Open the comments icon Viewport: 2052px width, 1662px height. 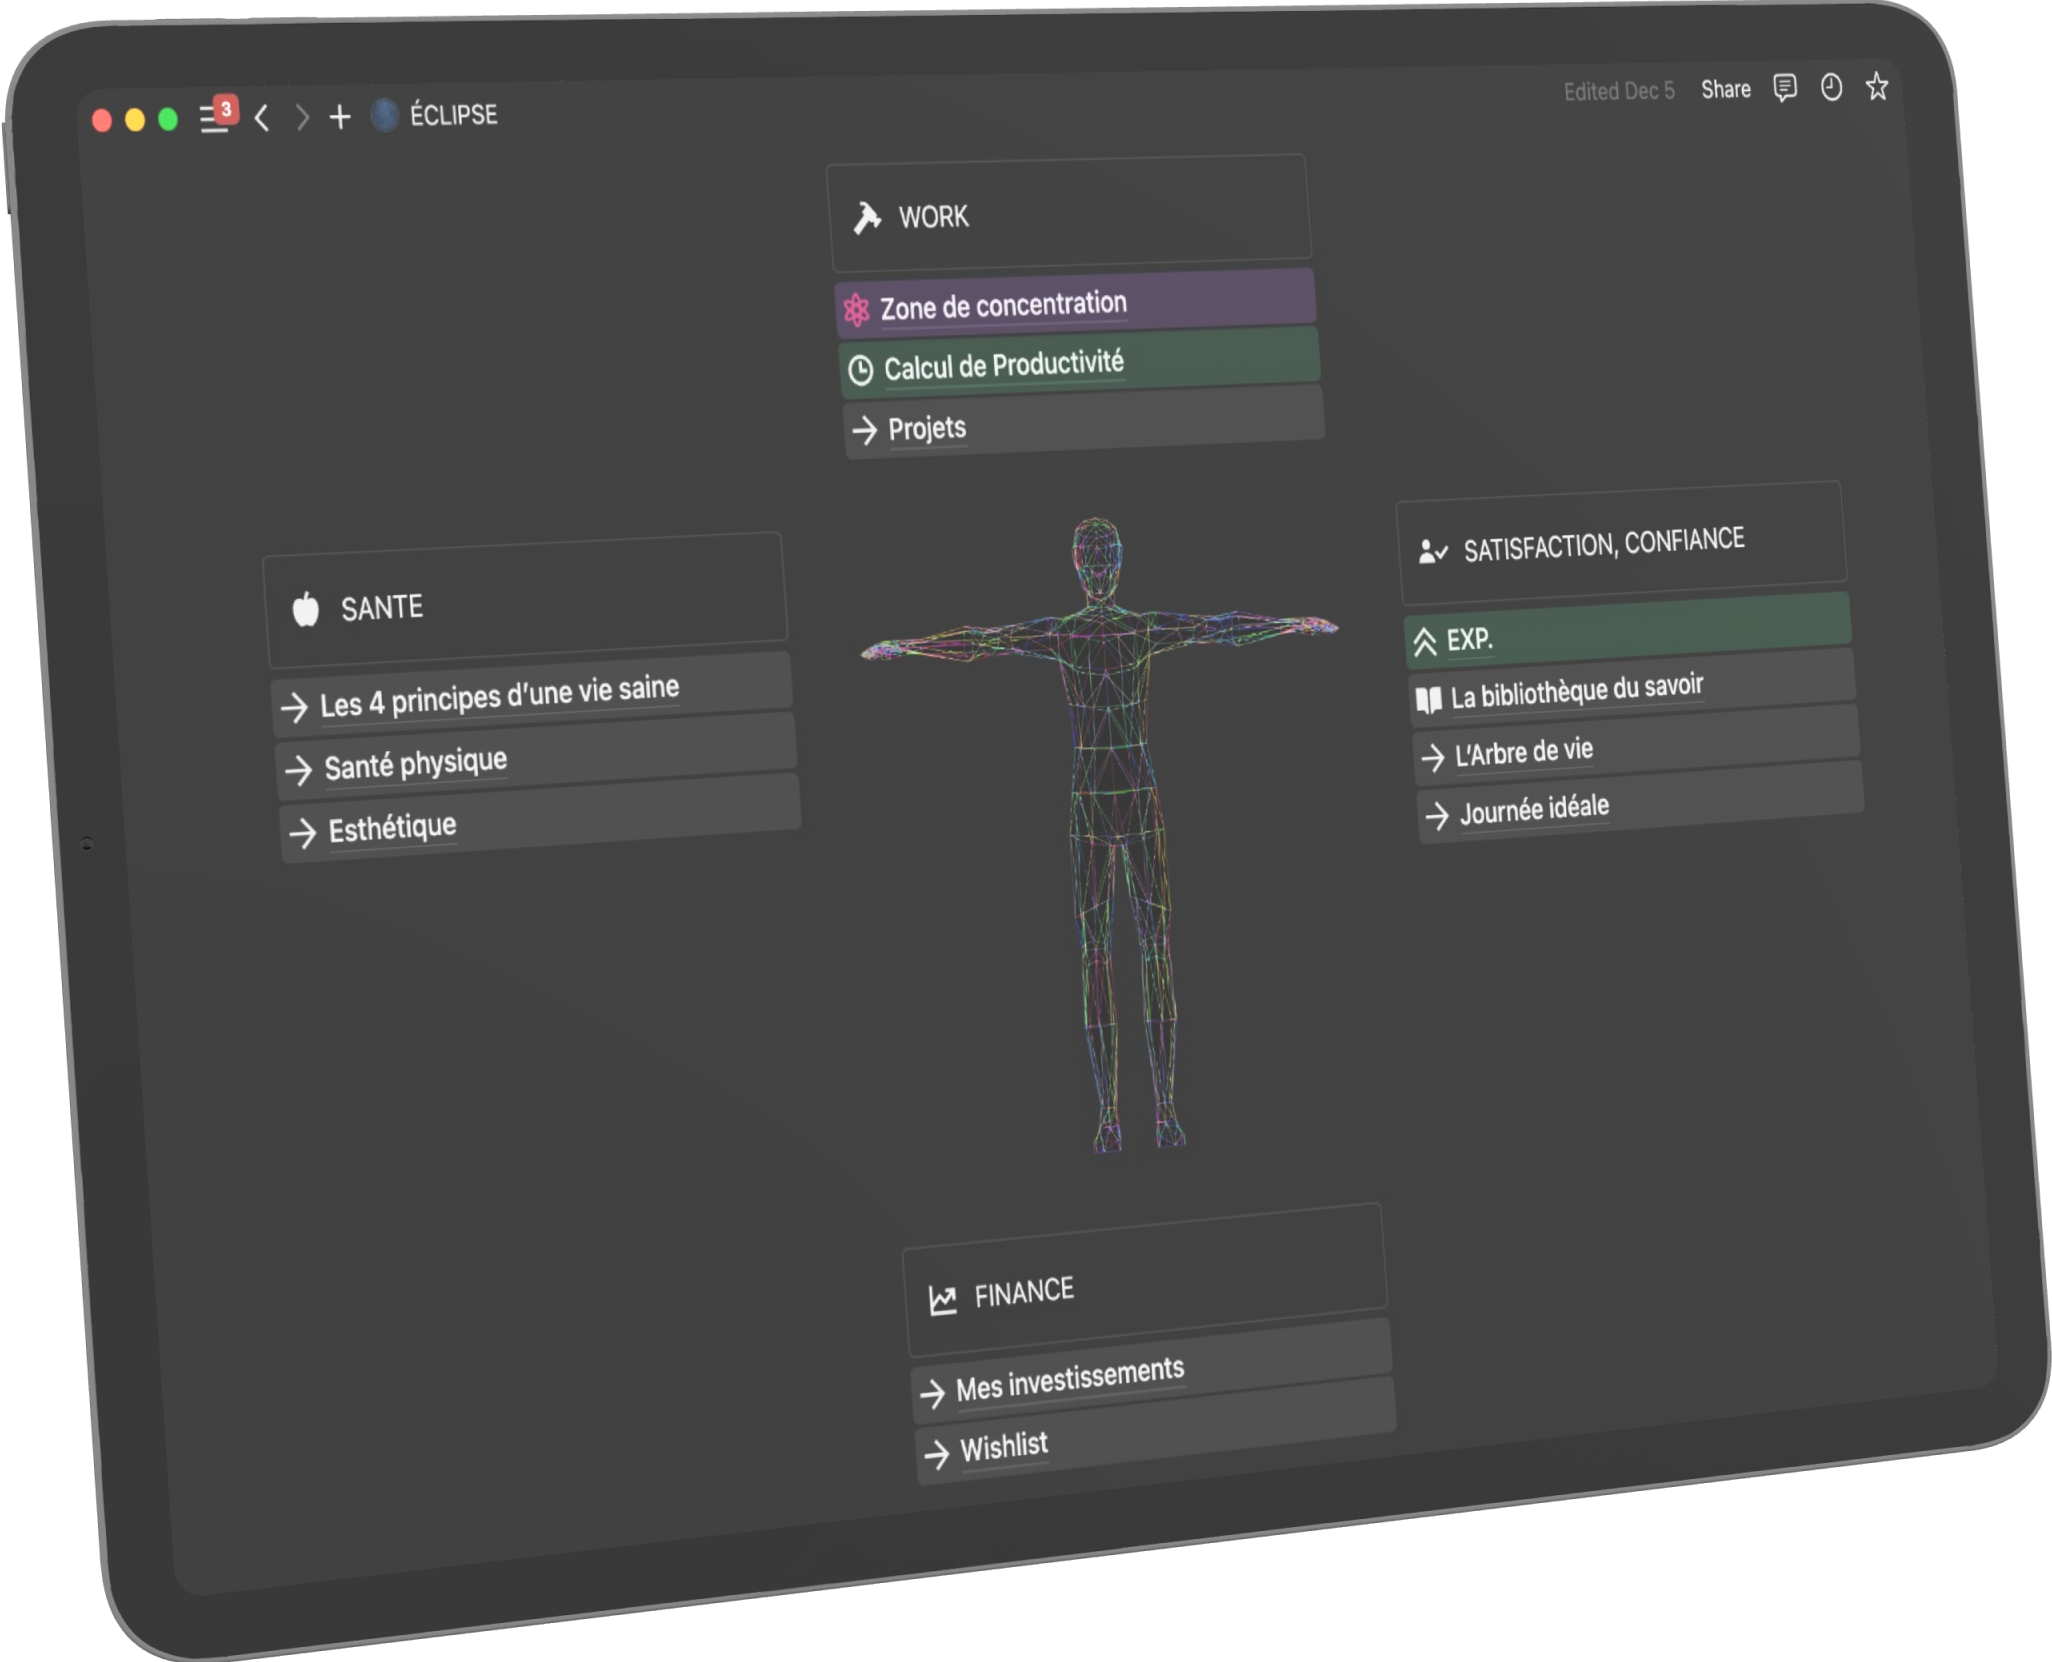[1784, 88]
